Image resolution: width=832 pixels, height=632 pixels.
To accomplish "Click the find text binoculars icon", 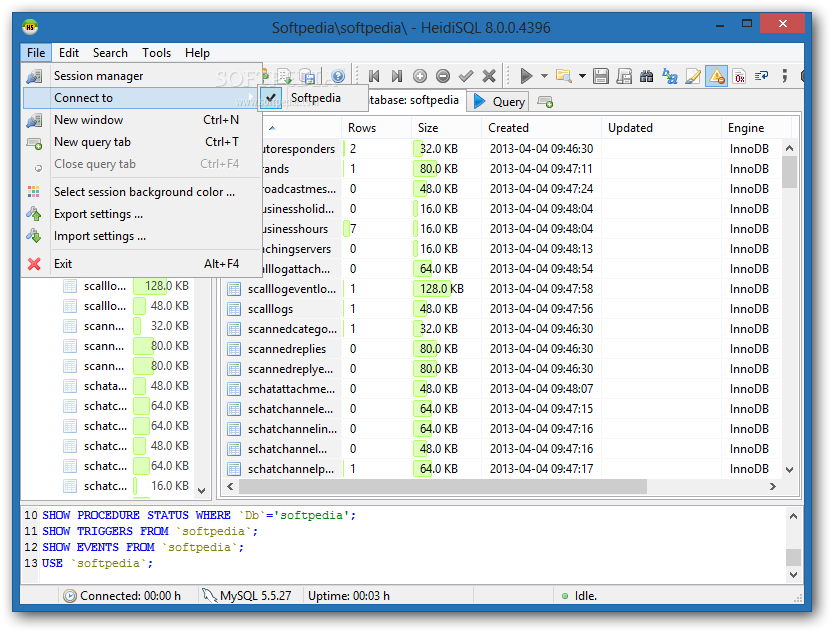I will (x=646, y=76).
